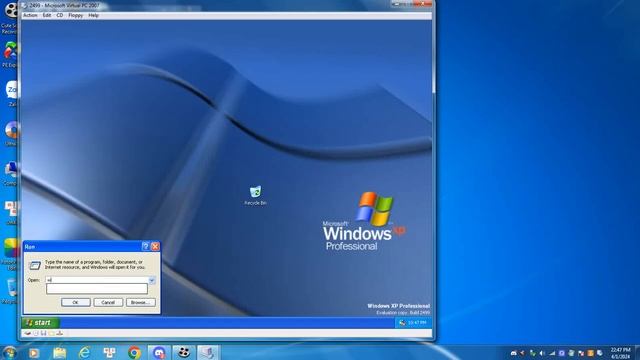Click the network signal tray icon
The width and height of the screenshot is (640, 360).
pyautogui.click(x=552, y=353)
